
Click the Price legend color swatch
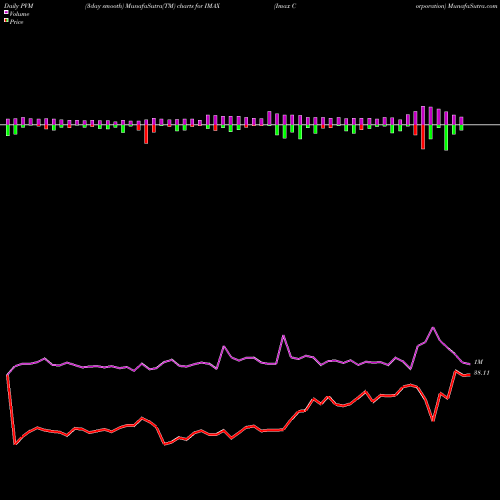click(x=6, y=21)
